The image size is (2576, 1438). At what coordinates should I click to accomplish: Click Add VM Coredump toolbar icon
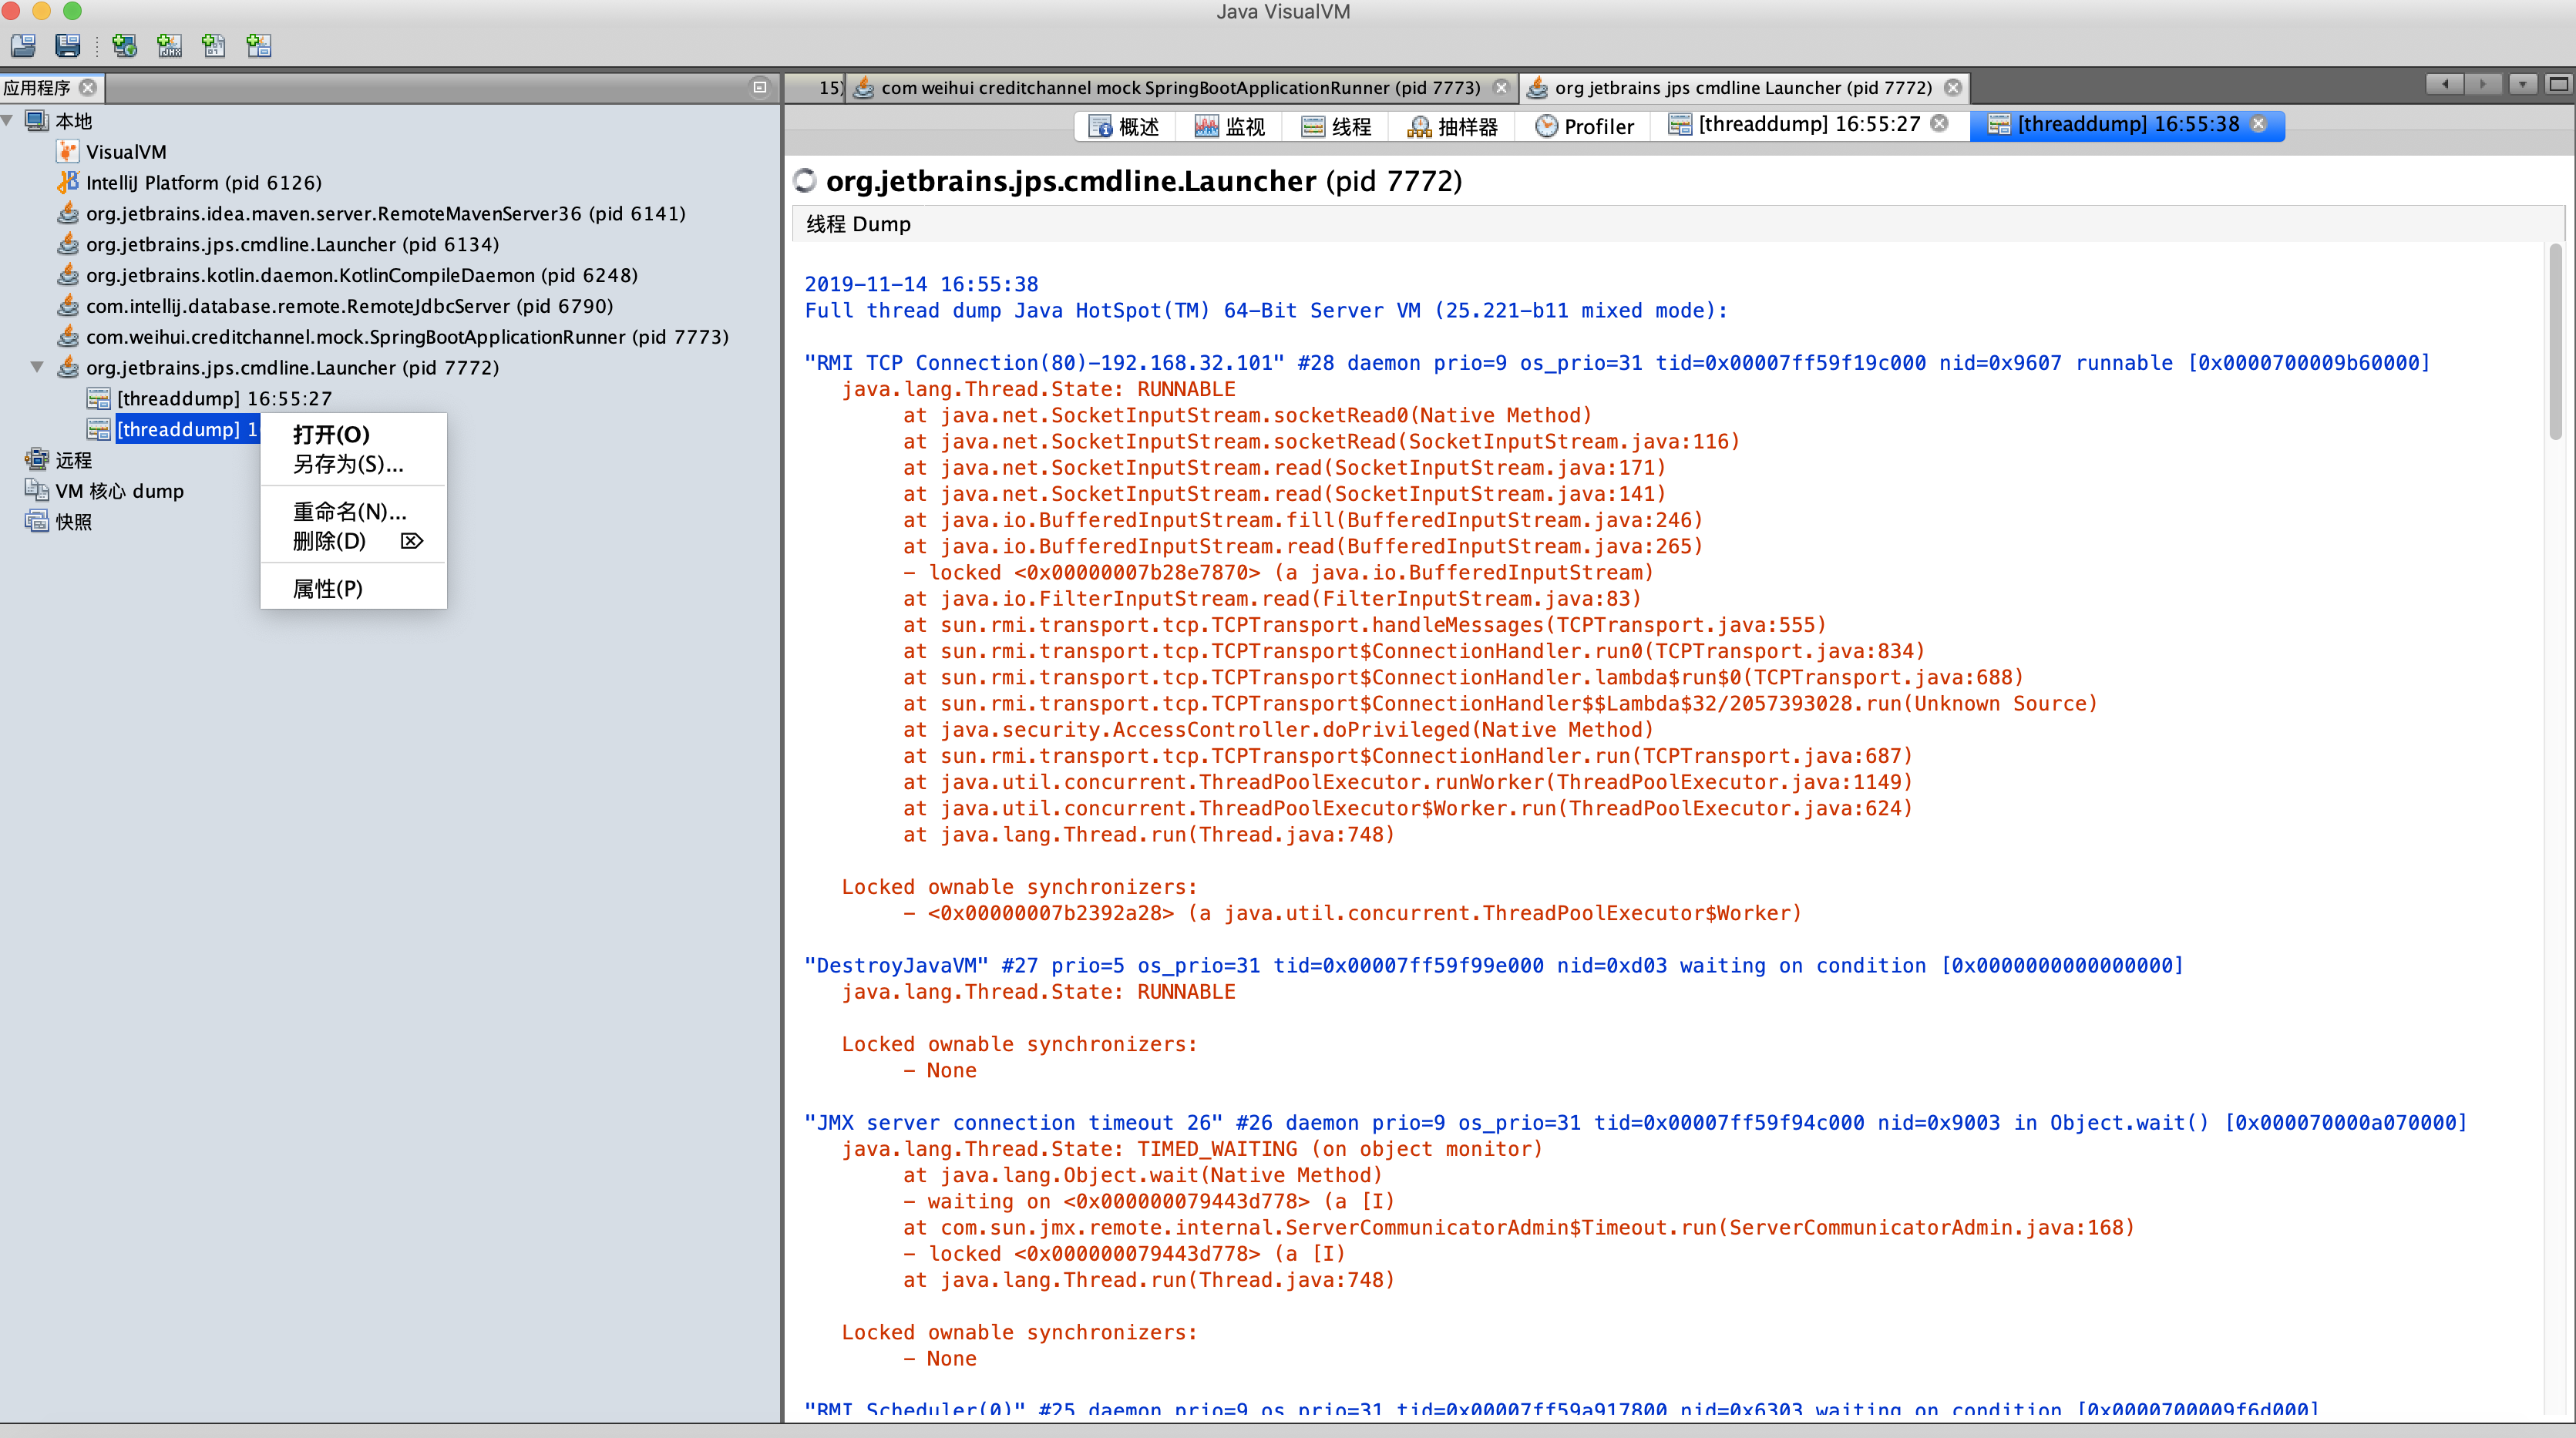[x=213, y=45]
